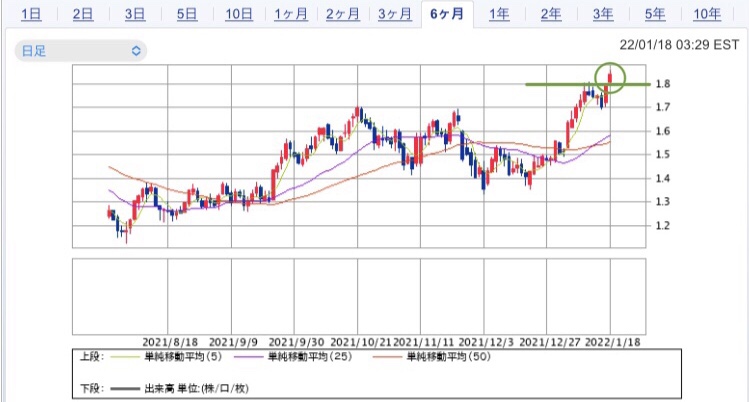Switch chart to the 2年 range
Viewport: 749px width, 402px height.
point(551,14)
